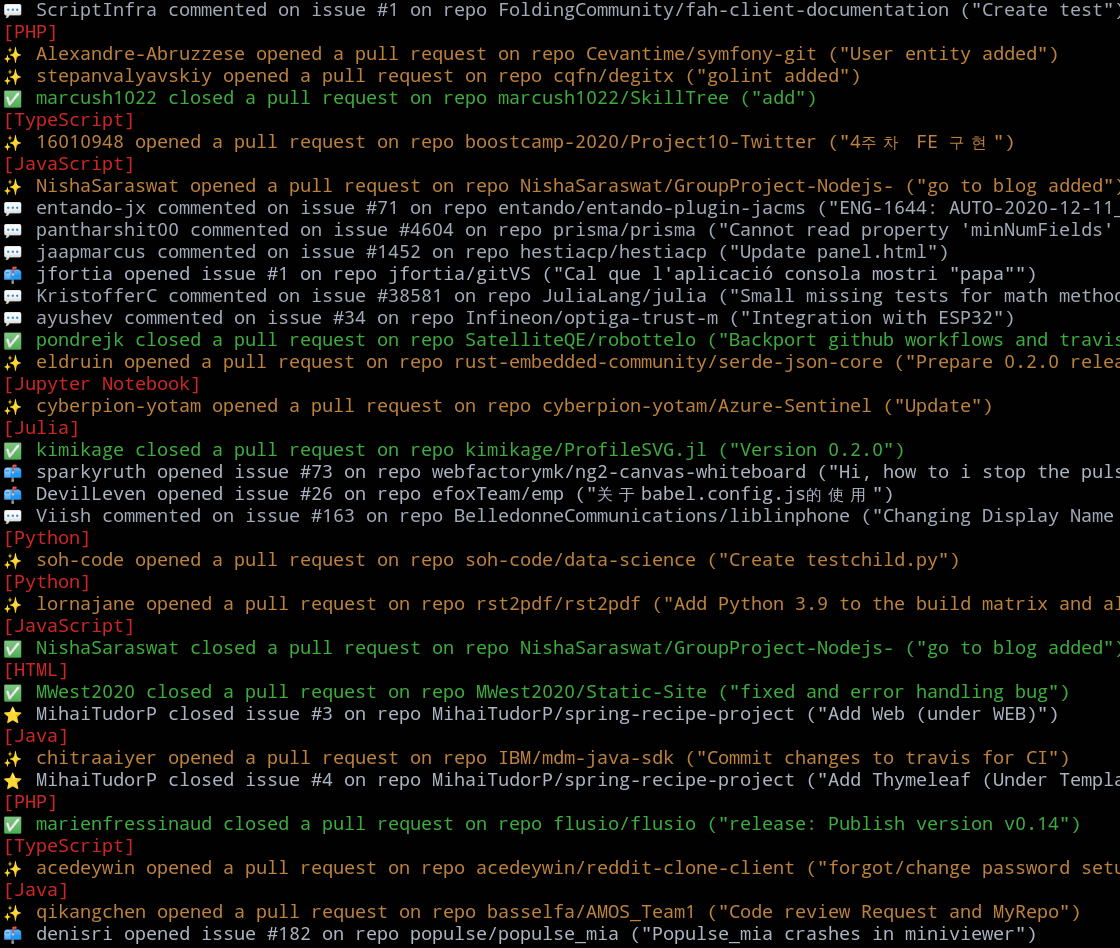This screenshot has height=948, width=1120.
Task: Click the [Jupyter Notebook] language tag
Action: (x=102, y=384)
